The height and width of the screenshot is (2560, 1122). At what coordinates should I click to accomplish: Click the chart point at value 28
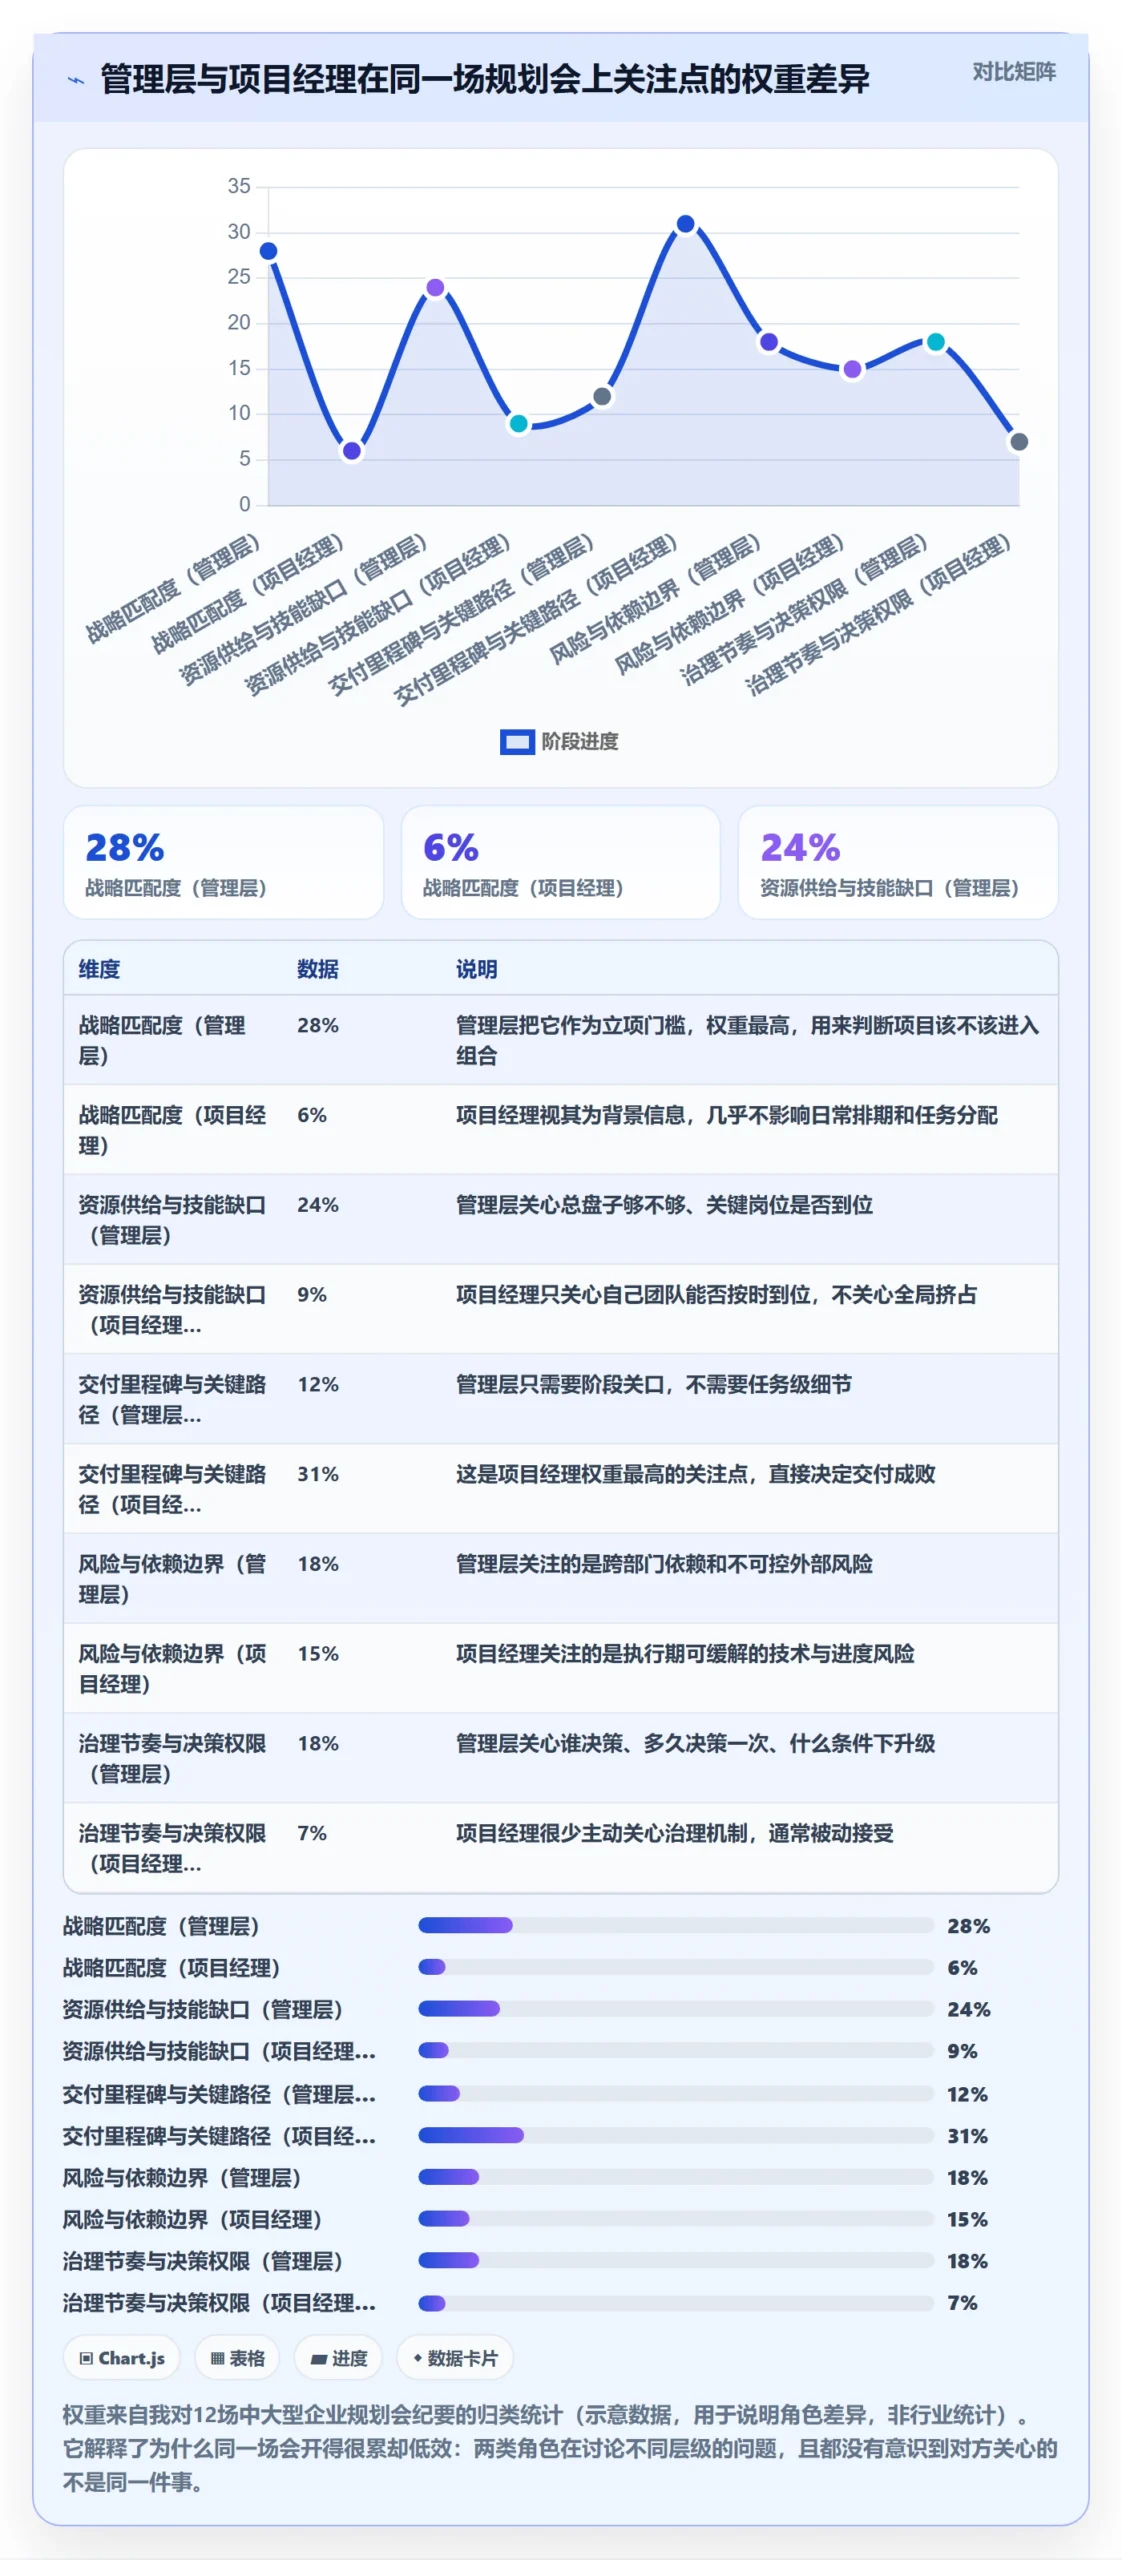268,251
